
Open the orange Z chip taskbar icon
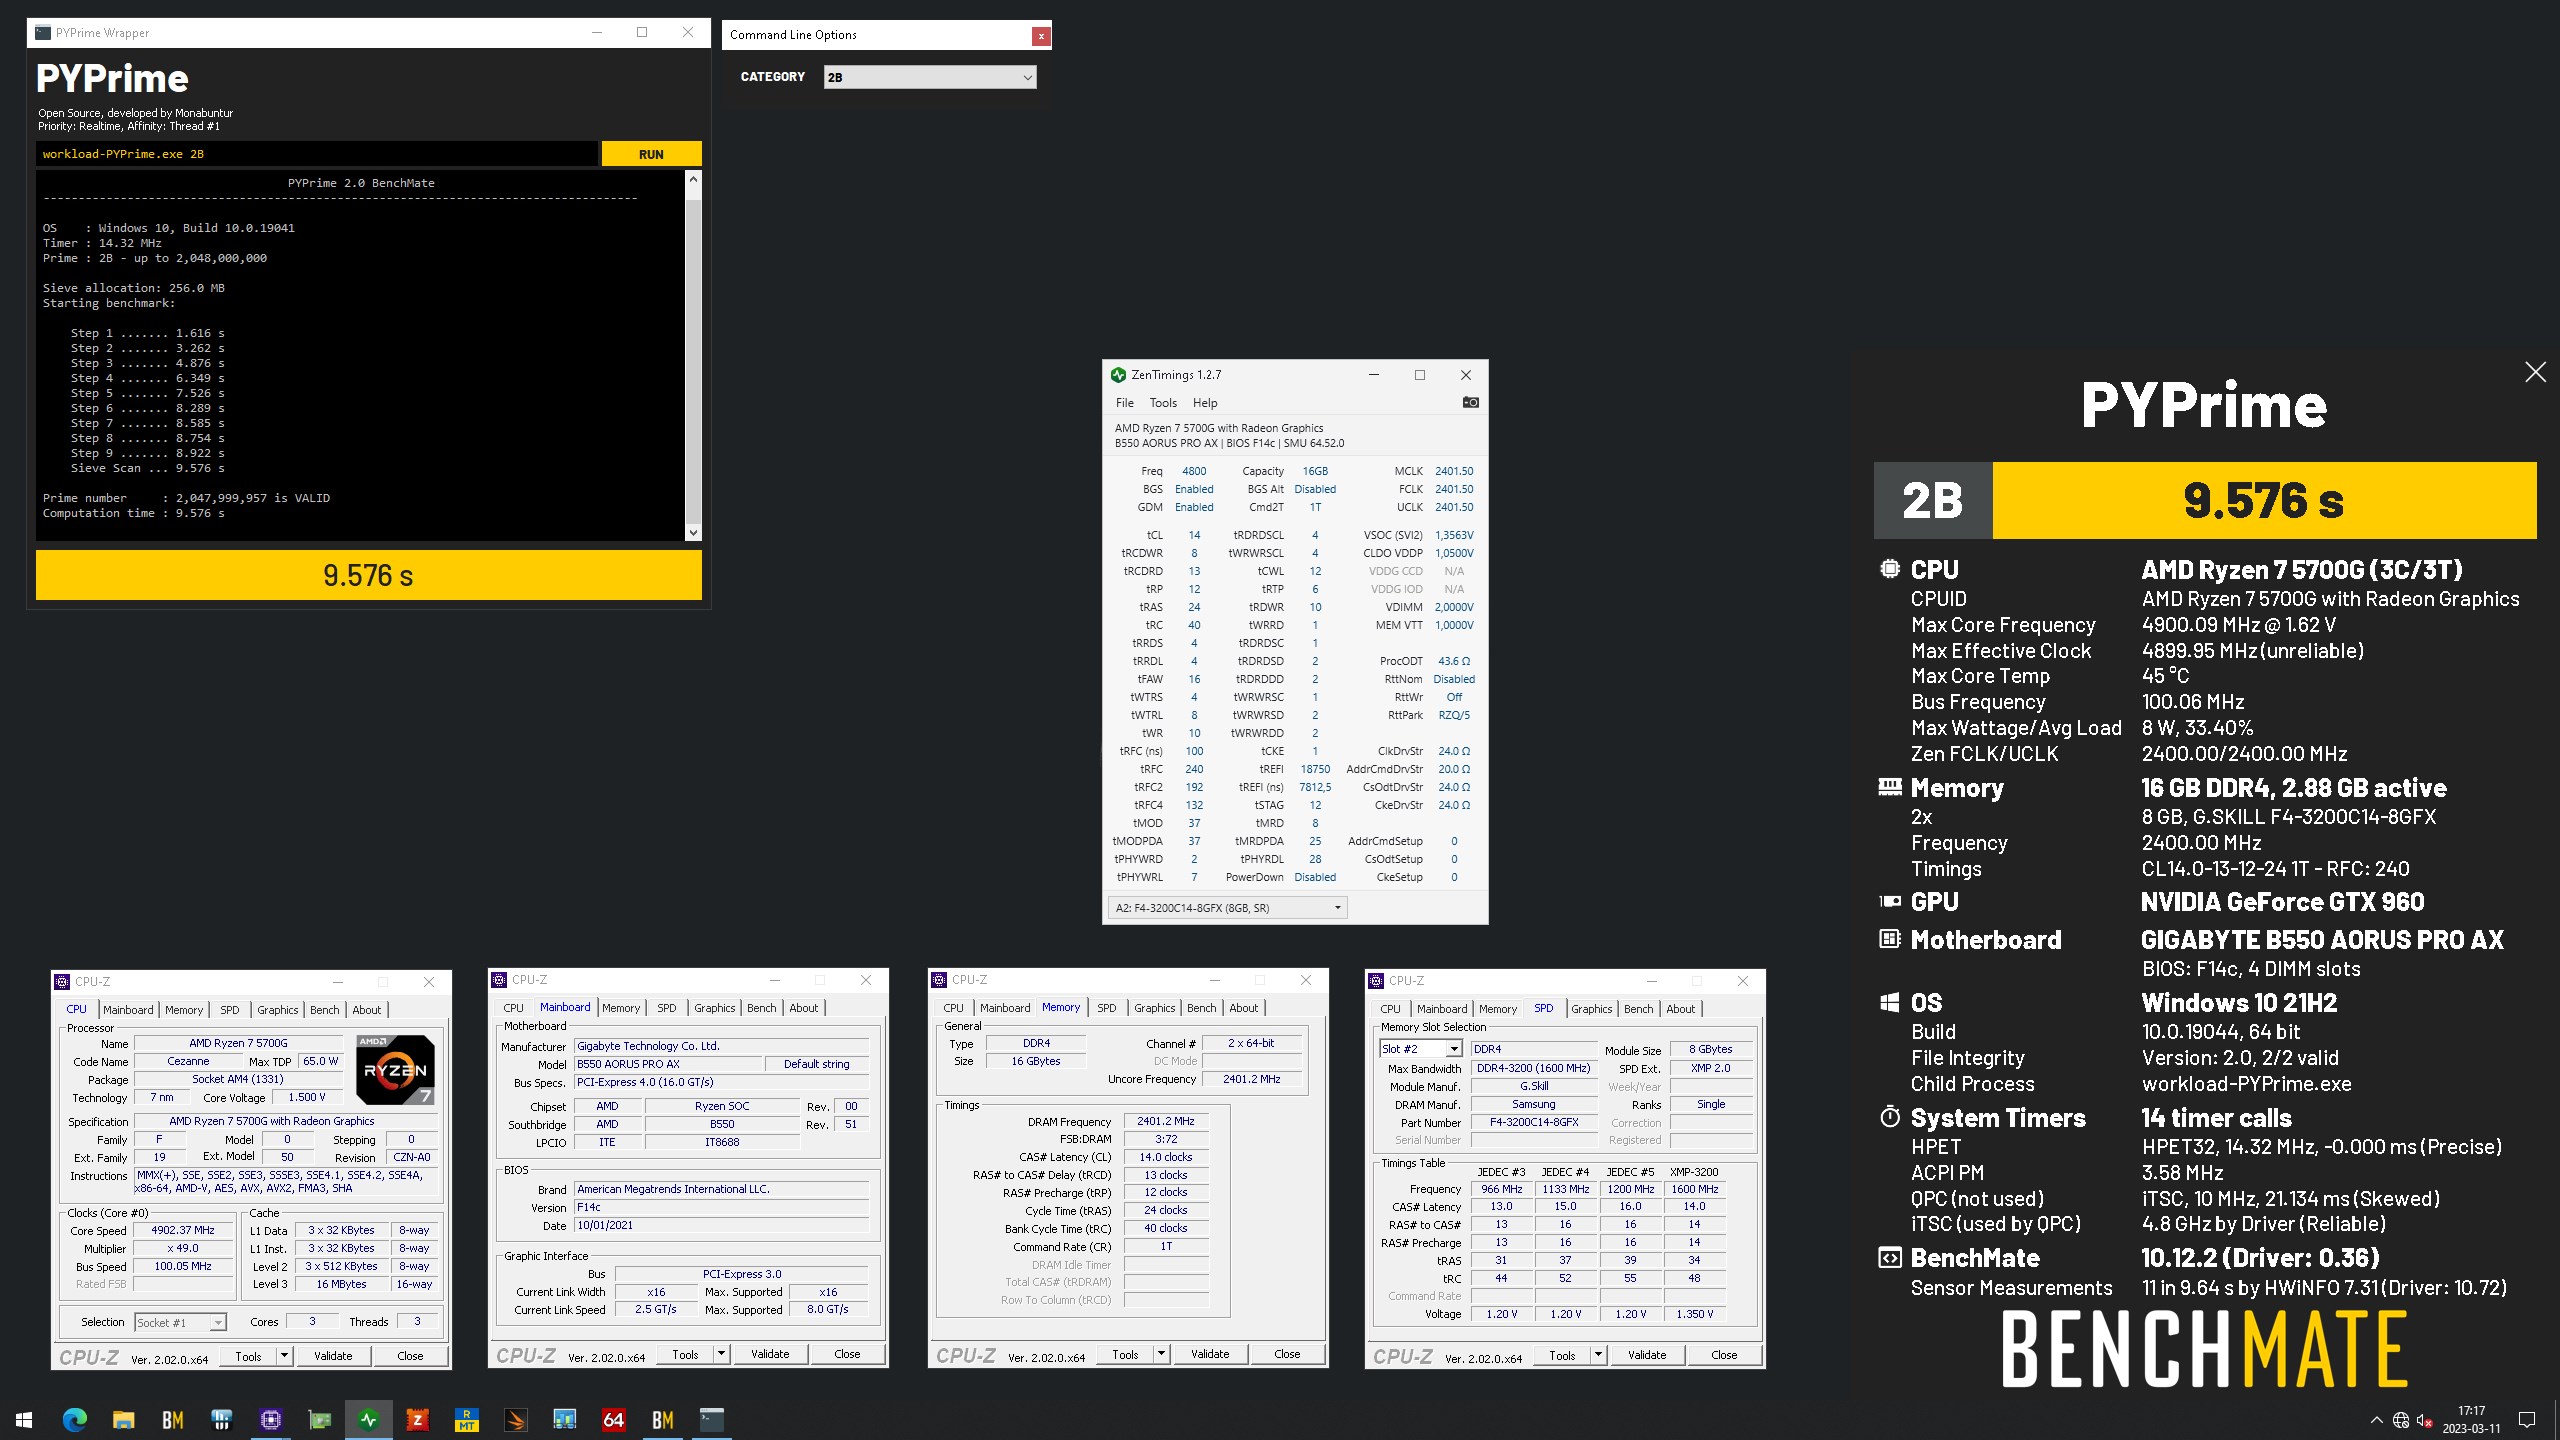click(417, 1419)
